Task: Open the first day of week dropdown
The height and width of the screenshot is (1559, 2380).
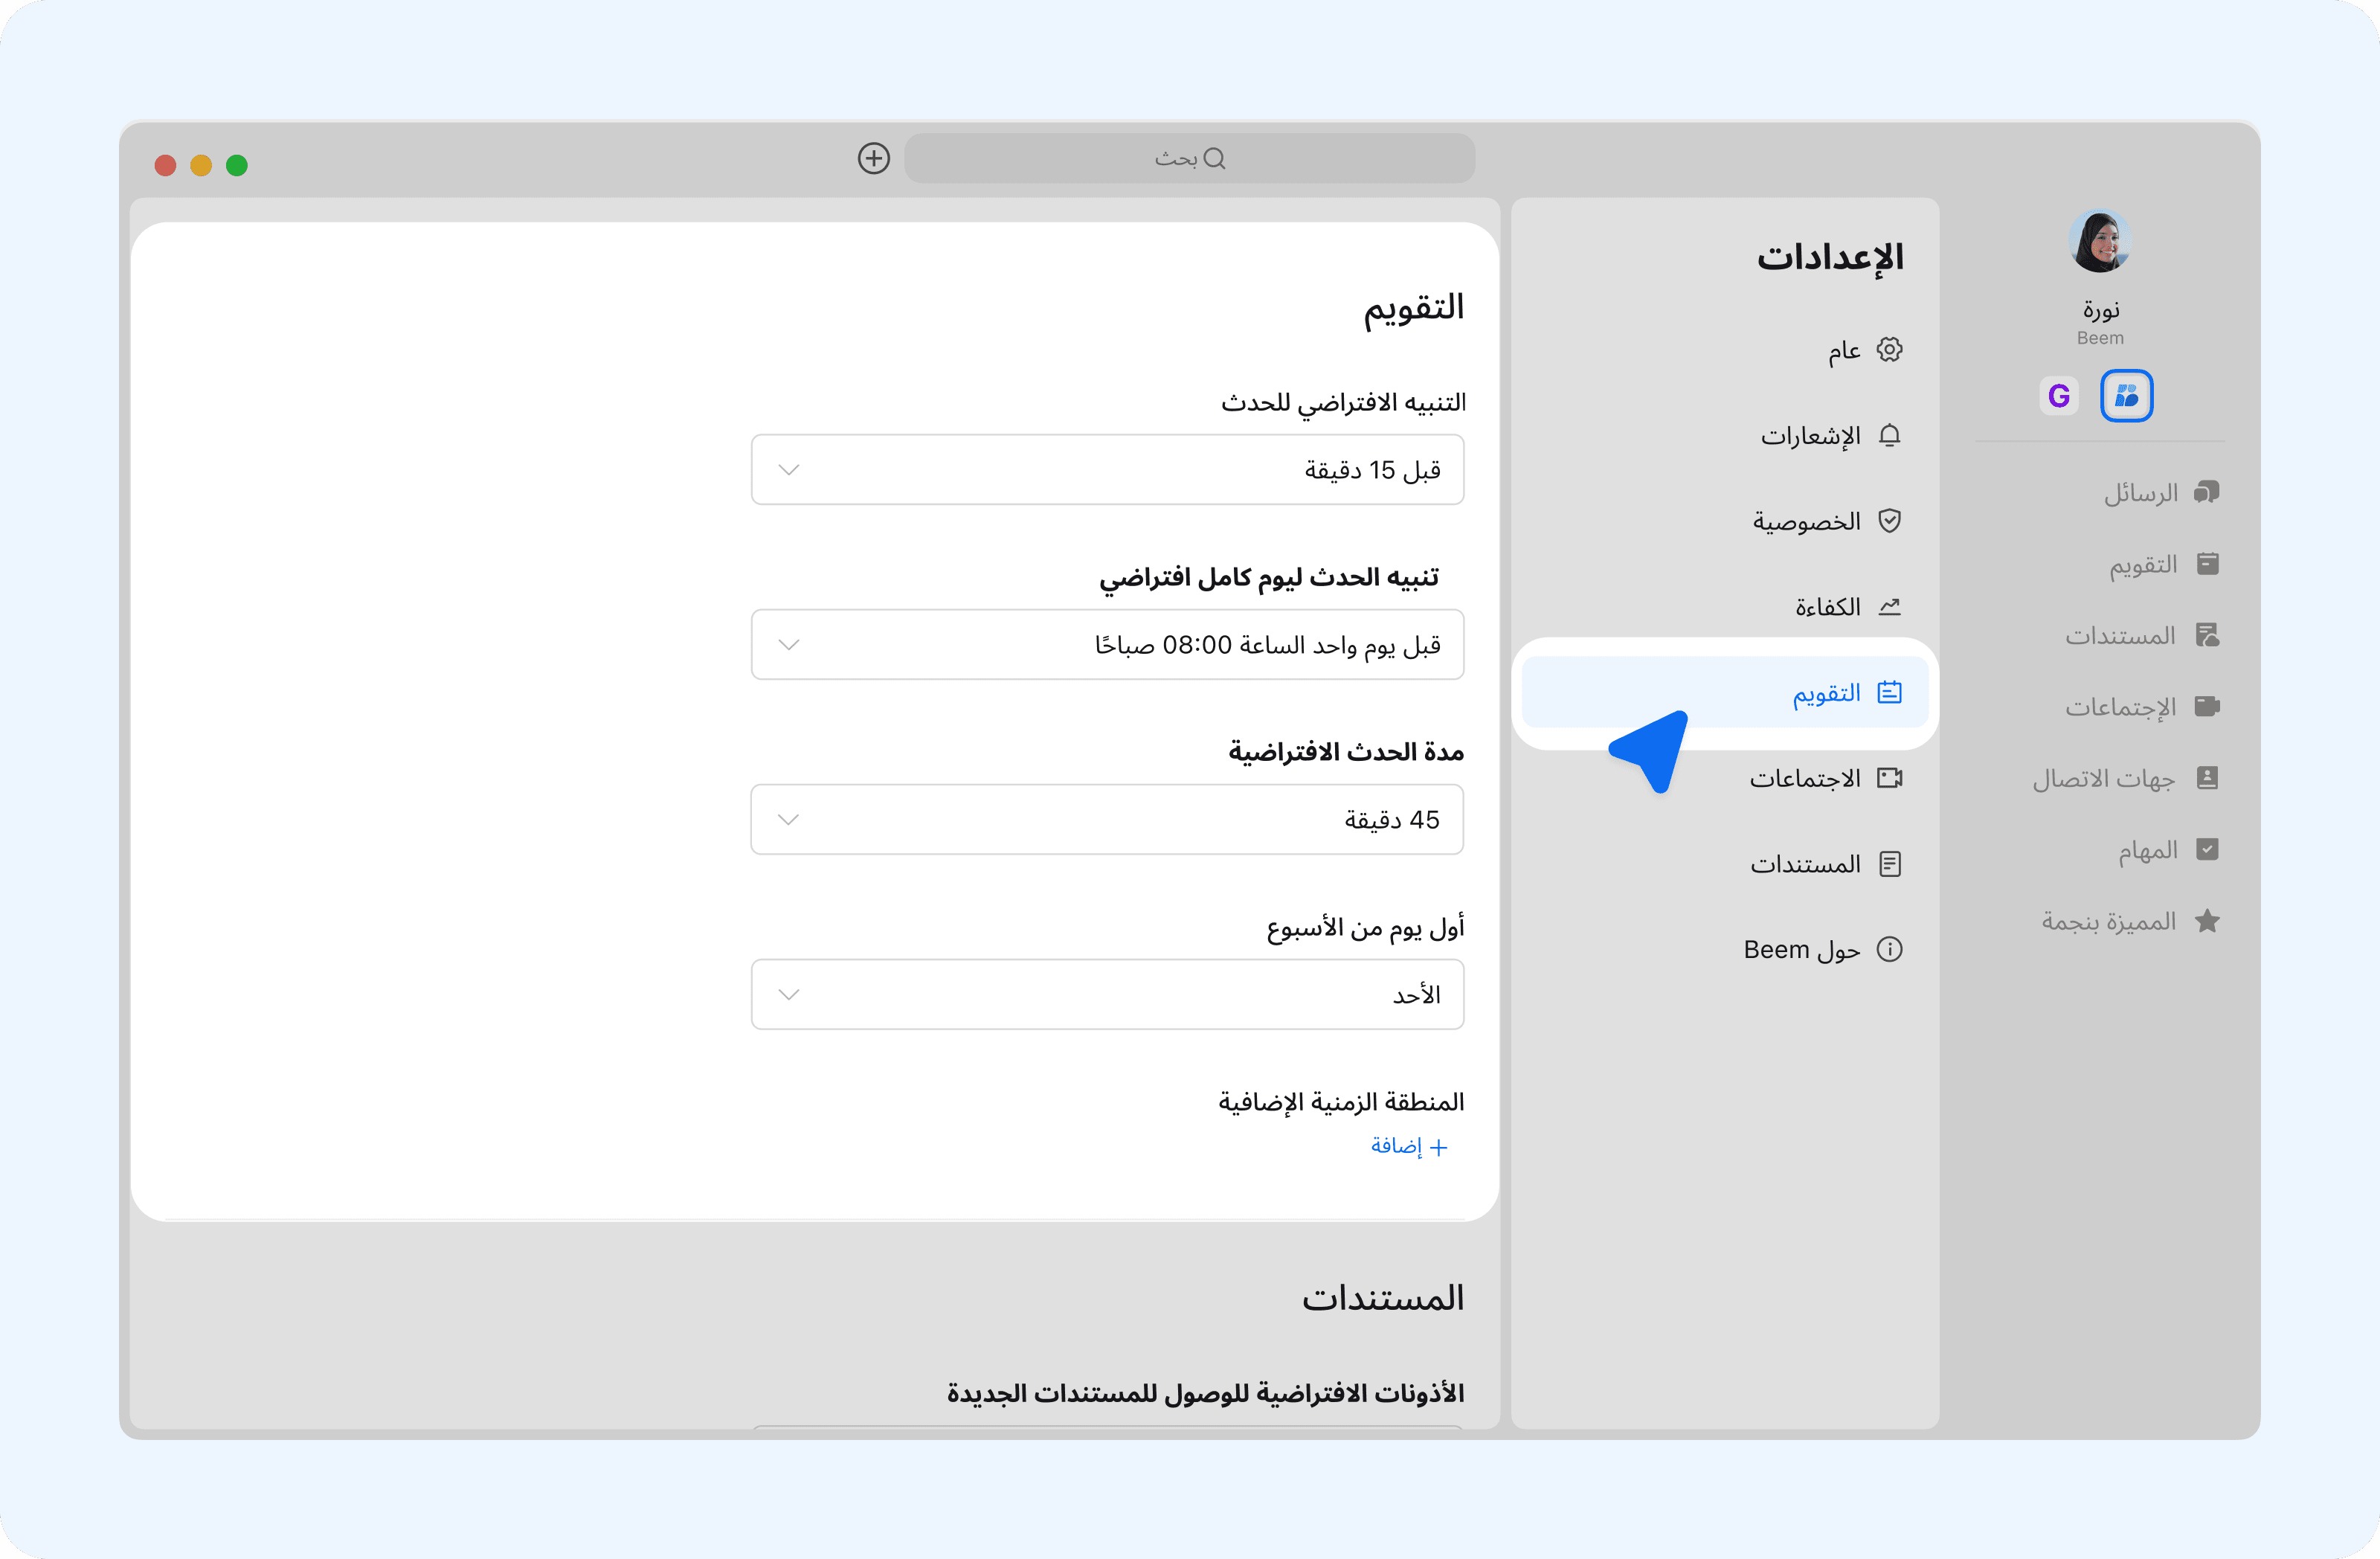Action: 1107,995
